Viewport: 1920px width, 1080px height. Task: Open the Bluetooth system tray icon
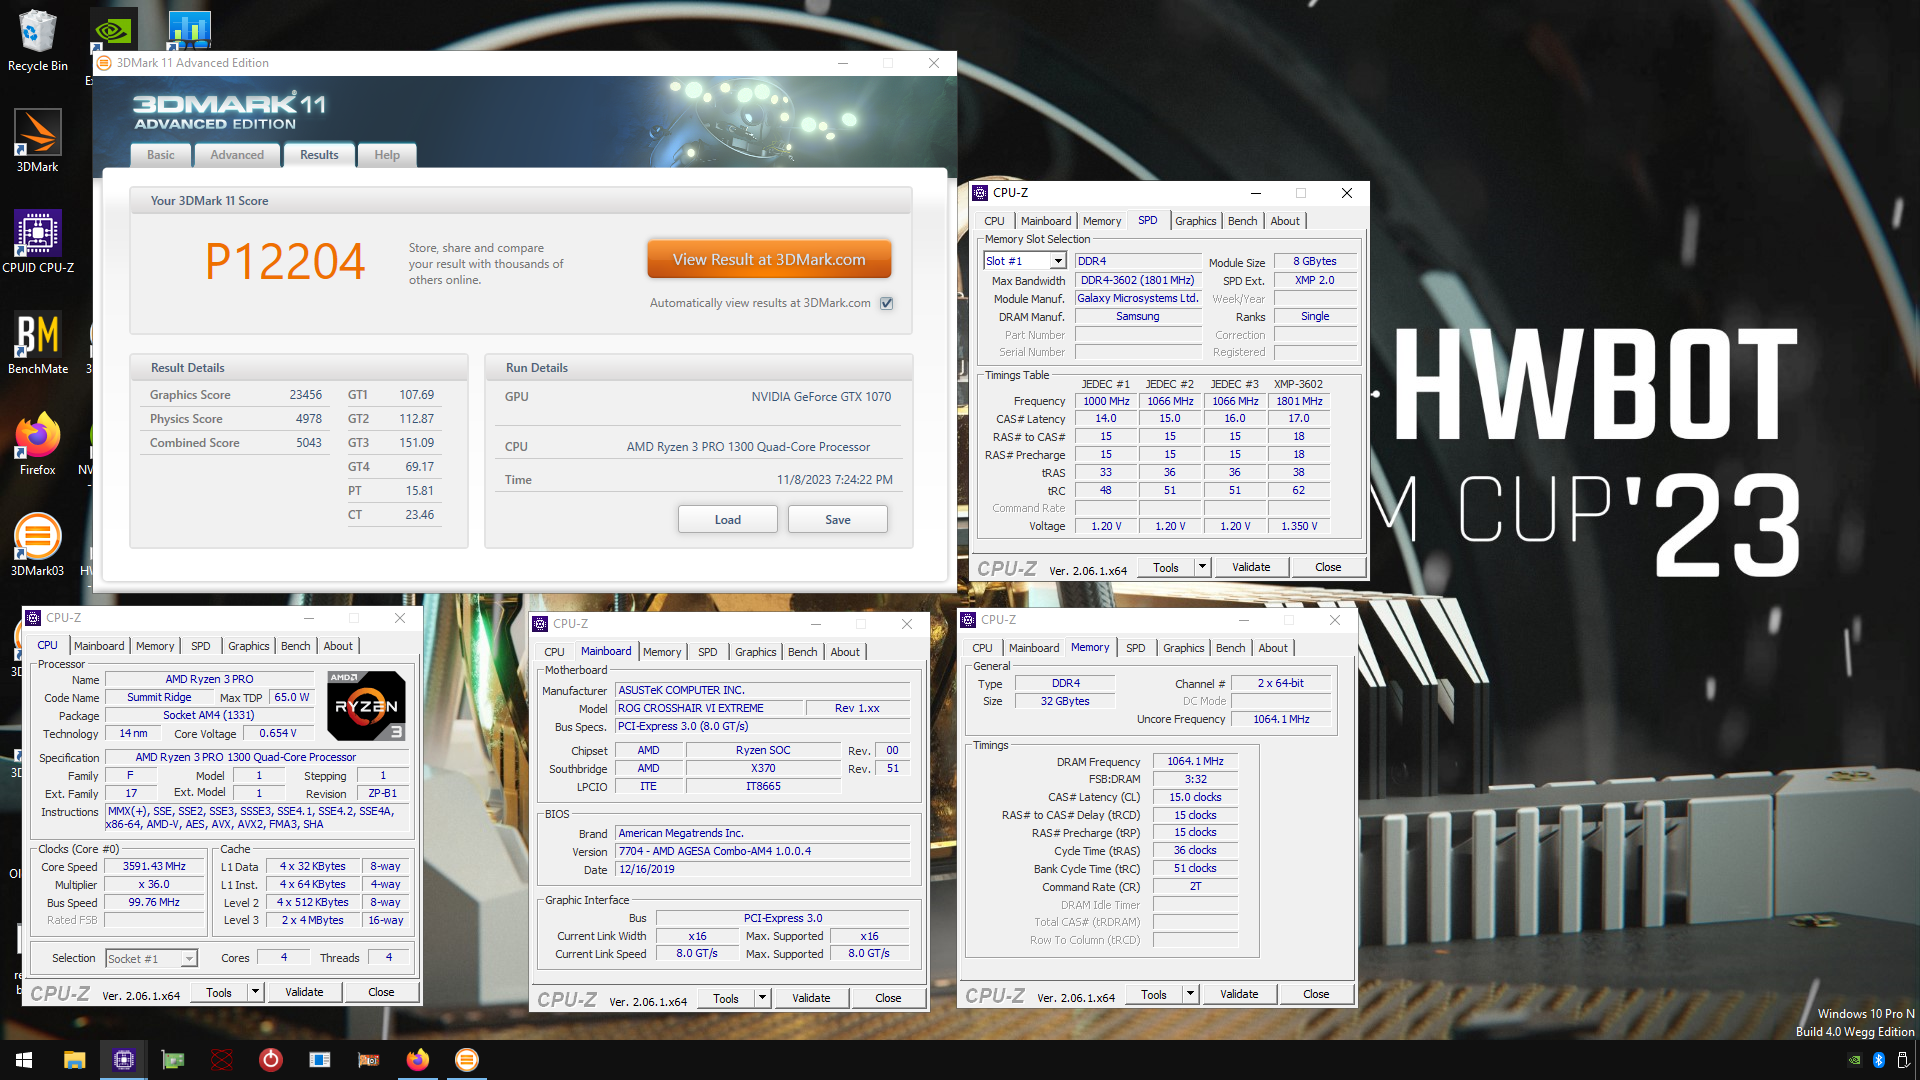tap(1879, 1060)
